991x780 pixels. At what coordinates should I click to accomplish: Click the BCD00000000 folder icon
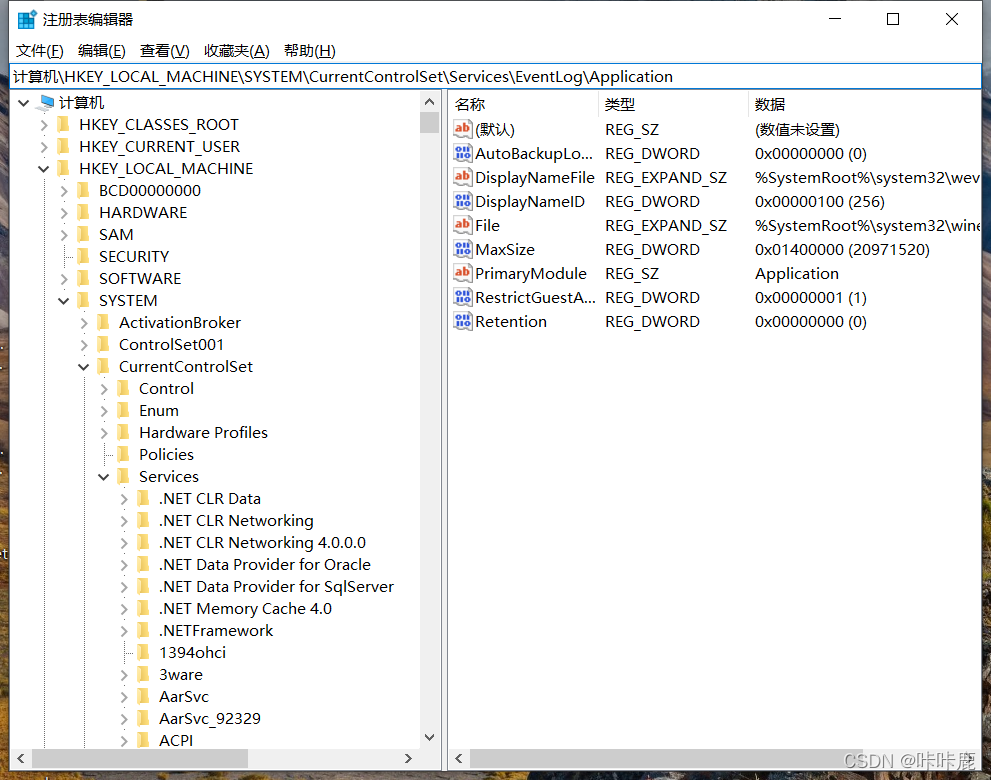click(x=83, y=190)
